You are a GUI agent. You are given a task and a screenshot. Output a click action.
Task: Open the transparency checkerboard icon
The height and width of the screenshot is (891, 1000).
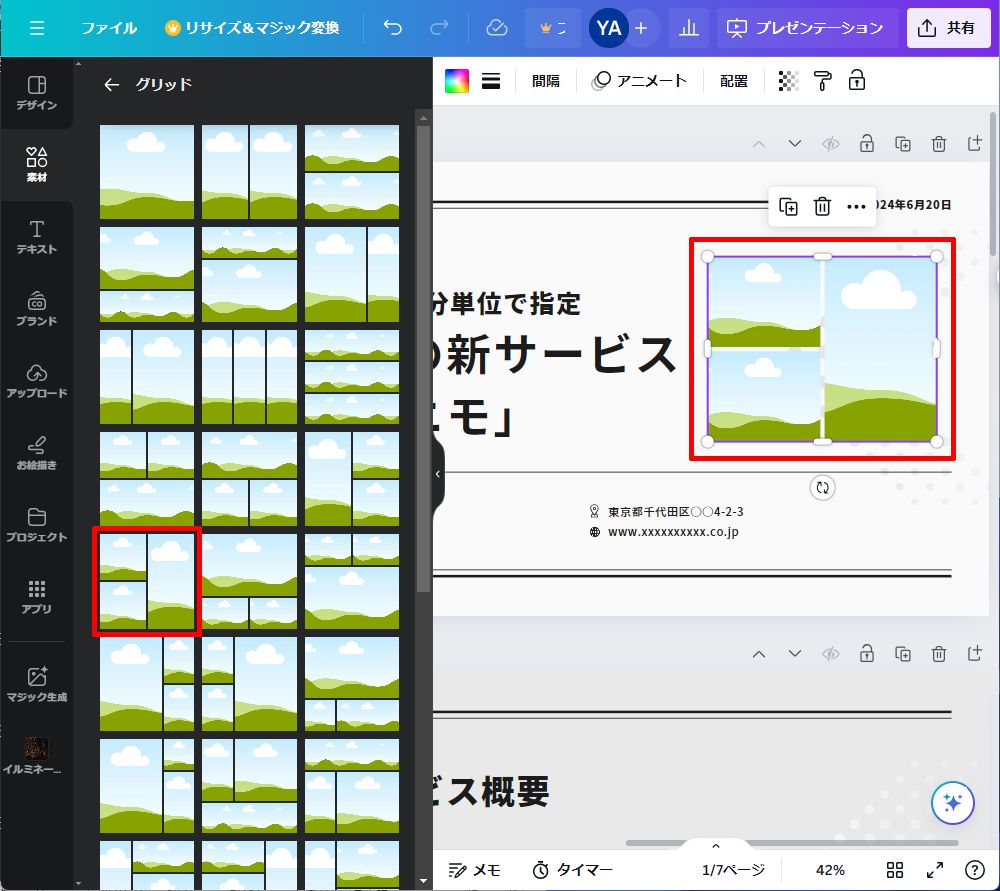click(x=789, y=81)
